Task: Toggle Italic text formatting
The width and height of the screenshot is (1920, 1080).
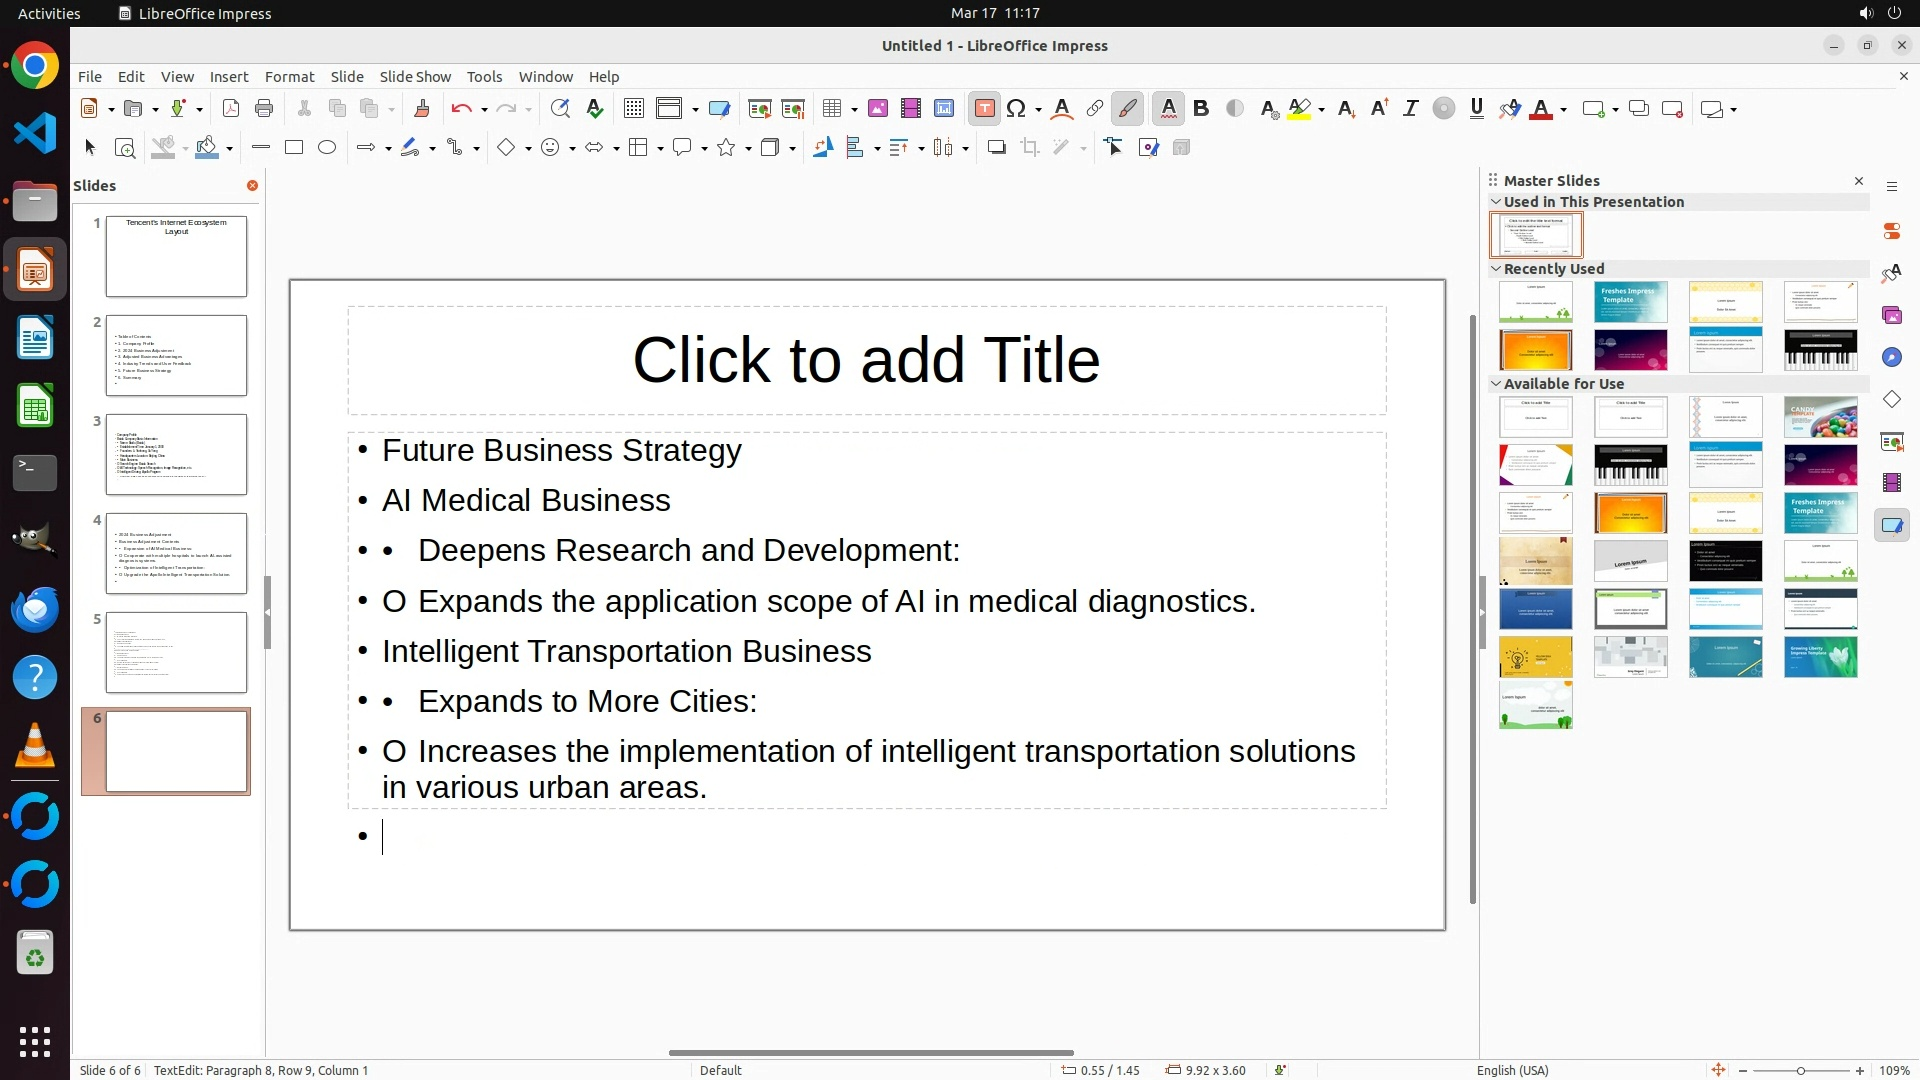Action: click(x=1410, y=109)
